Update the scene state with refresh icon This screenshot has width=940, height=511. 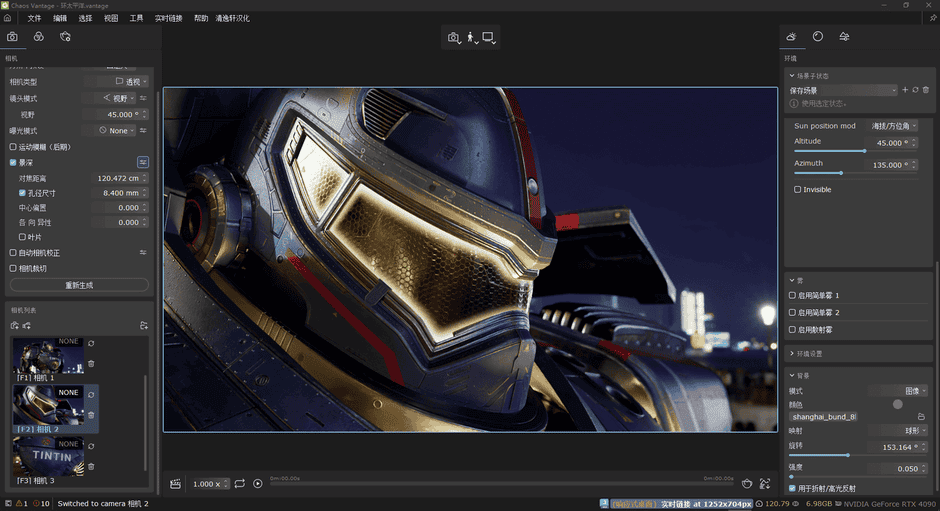click(x=915, y=90)
